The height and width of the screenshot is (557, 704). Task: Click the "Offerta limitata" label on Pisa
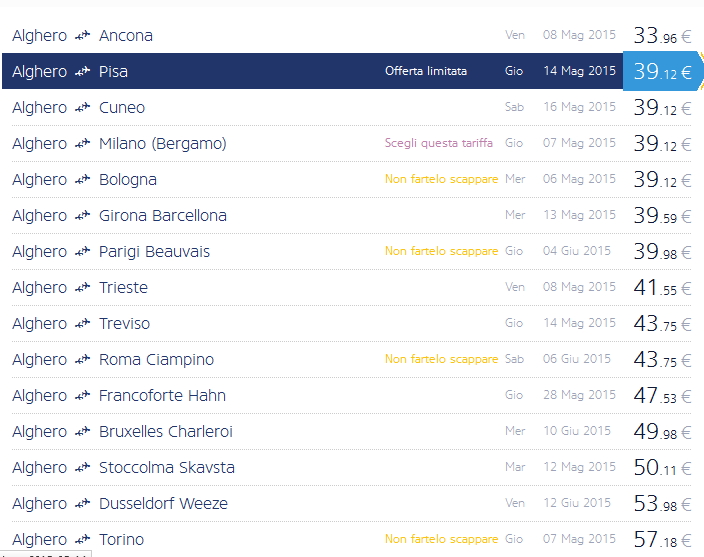point(426,71)
